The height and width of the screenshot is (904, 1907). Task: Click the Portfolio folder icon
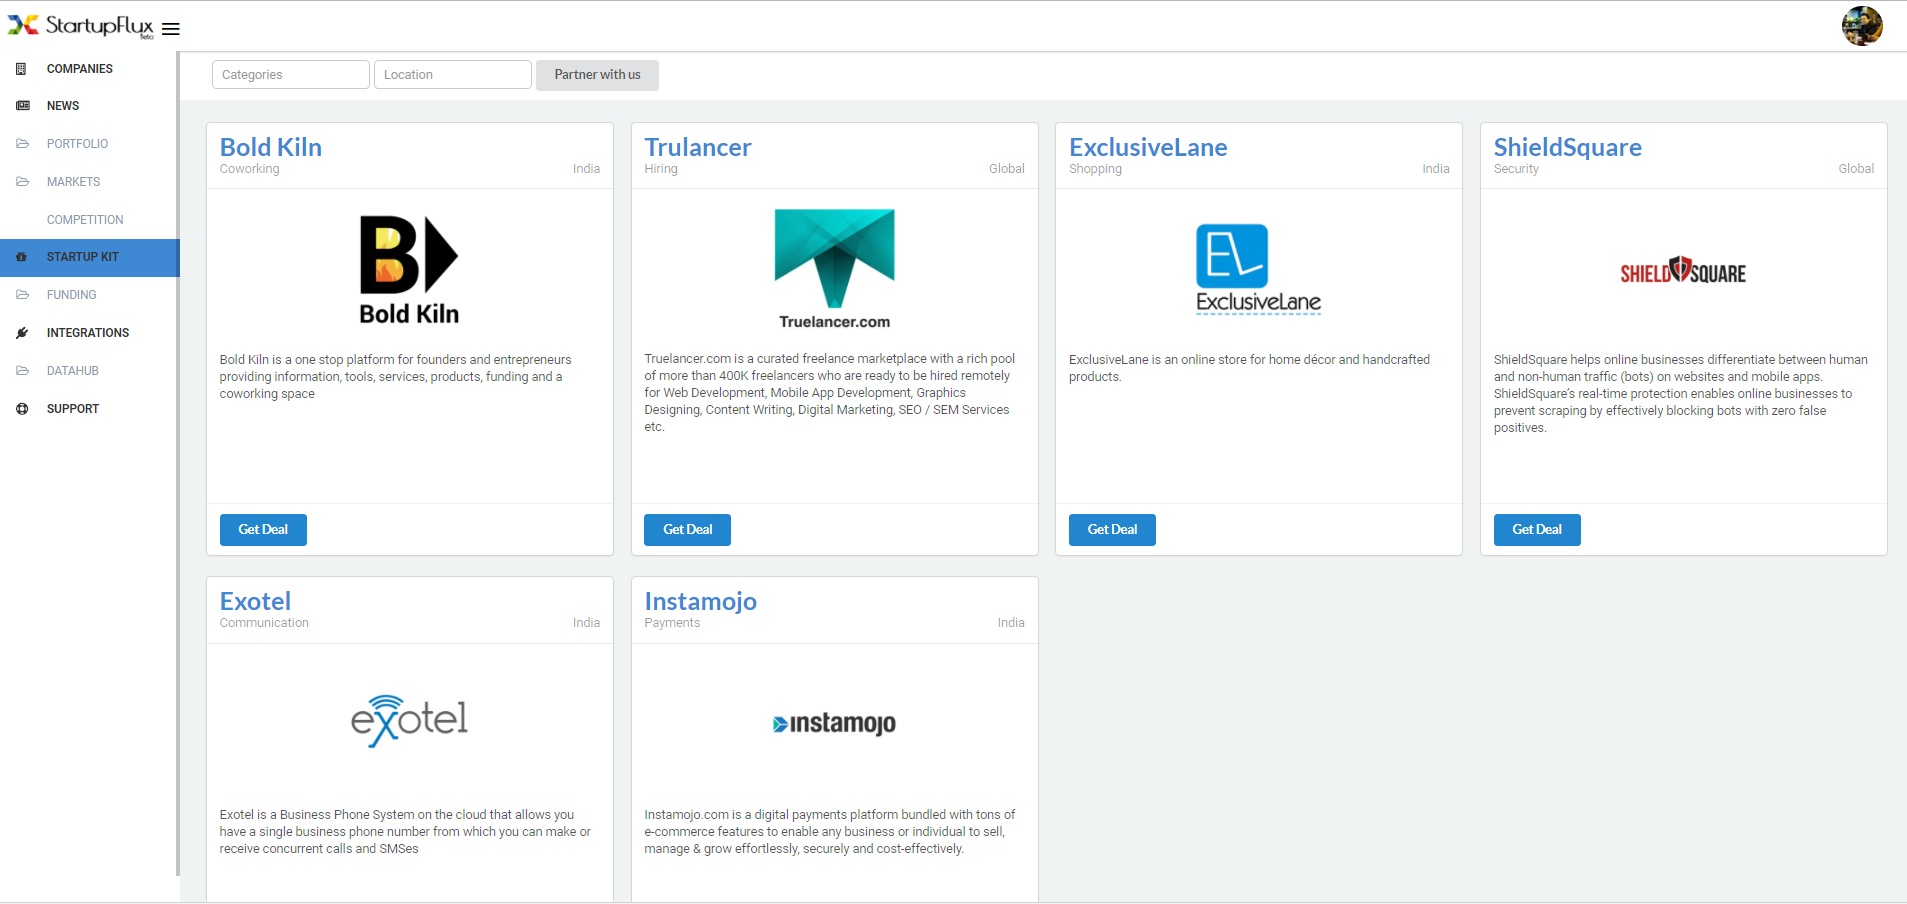pyautogui.click(x=22, y=144)
